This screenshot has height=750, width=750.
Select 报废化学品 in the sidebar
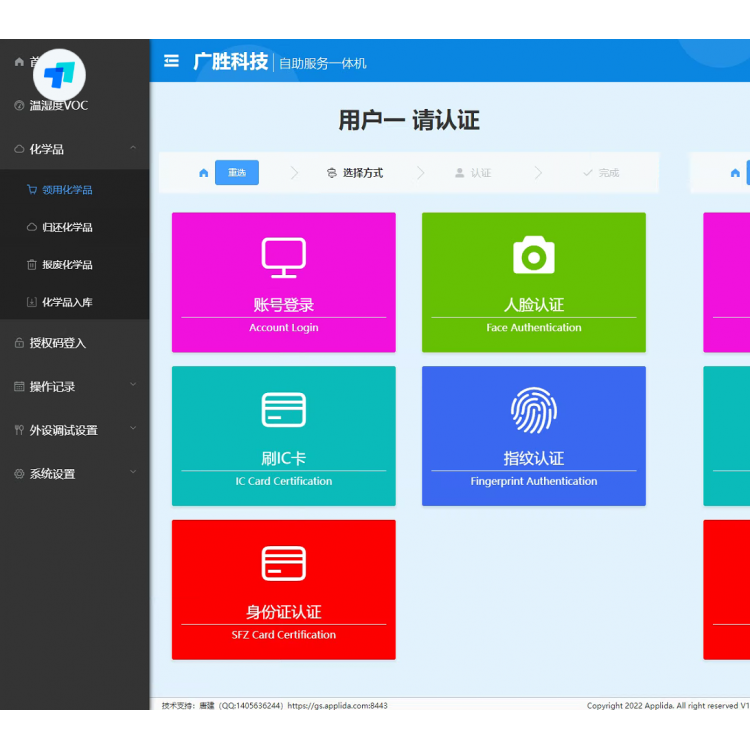coord(67,265)
